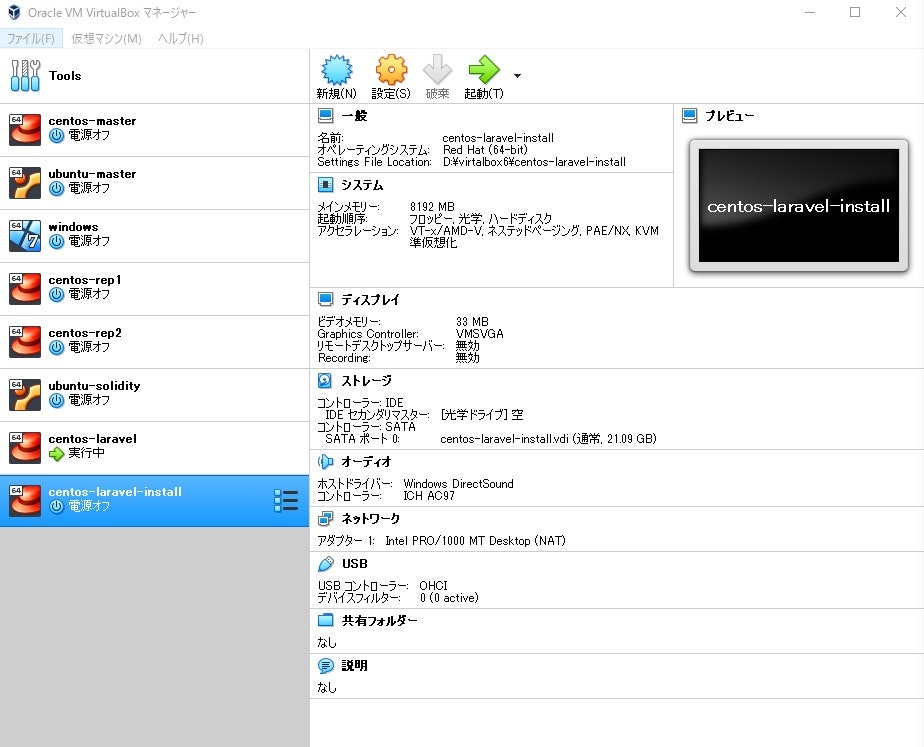The height and width of the screenshot is (747, 924).
Task: Click the Shared Folders (共有フォルダー) folder icon
Action: (325, 620)
